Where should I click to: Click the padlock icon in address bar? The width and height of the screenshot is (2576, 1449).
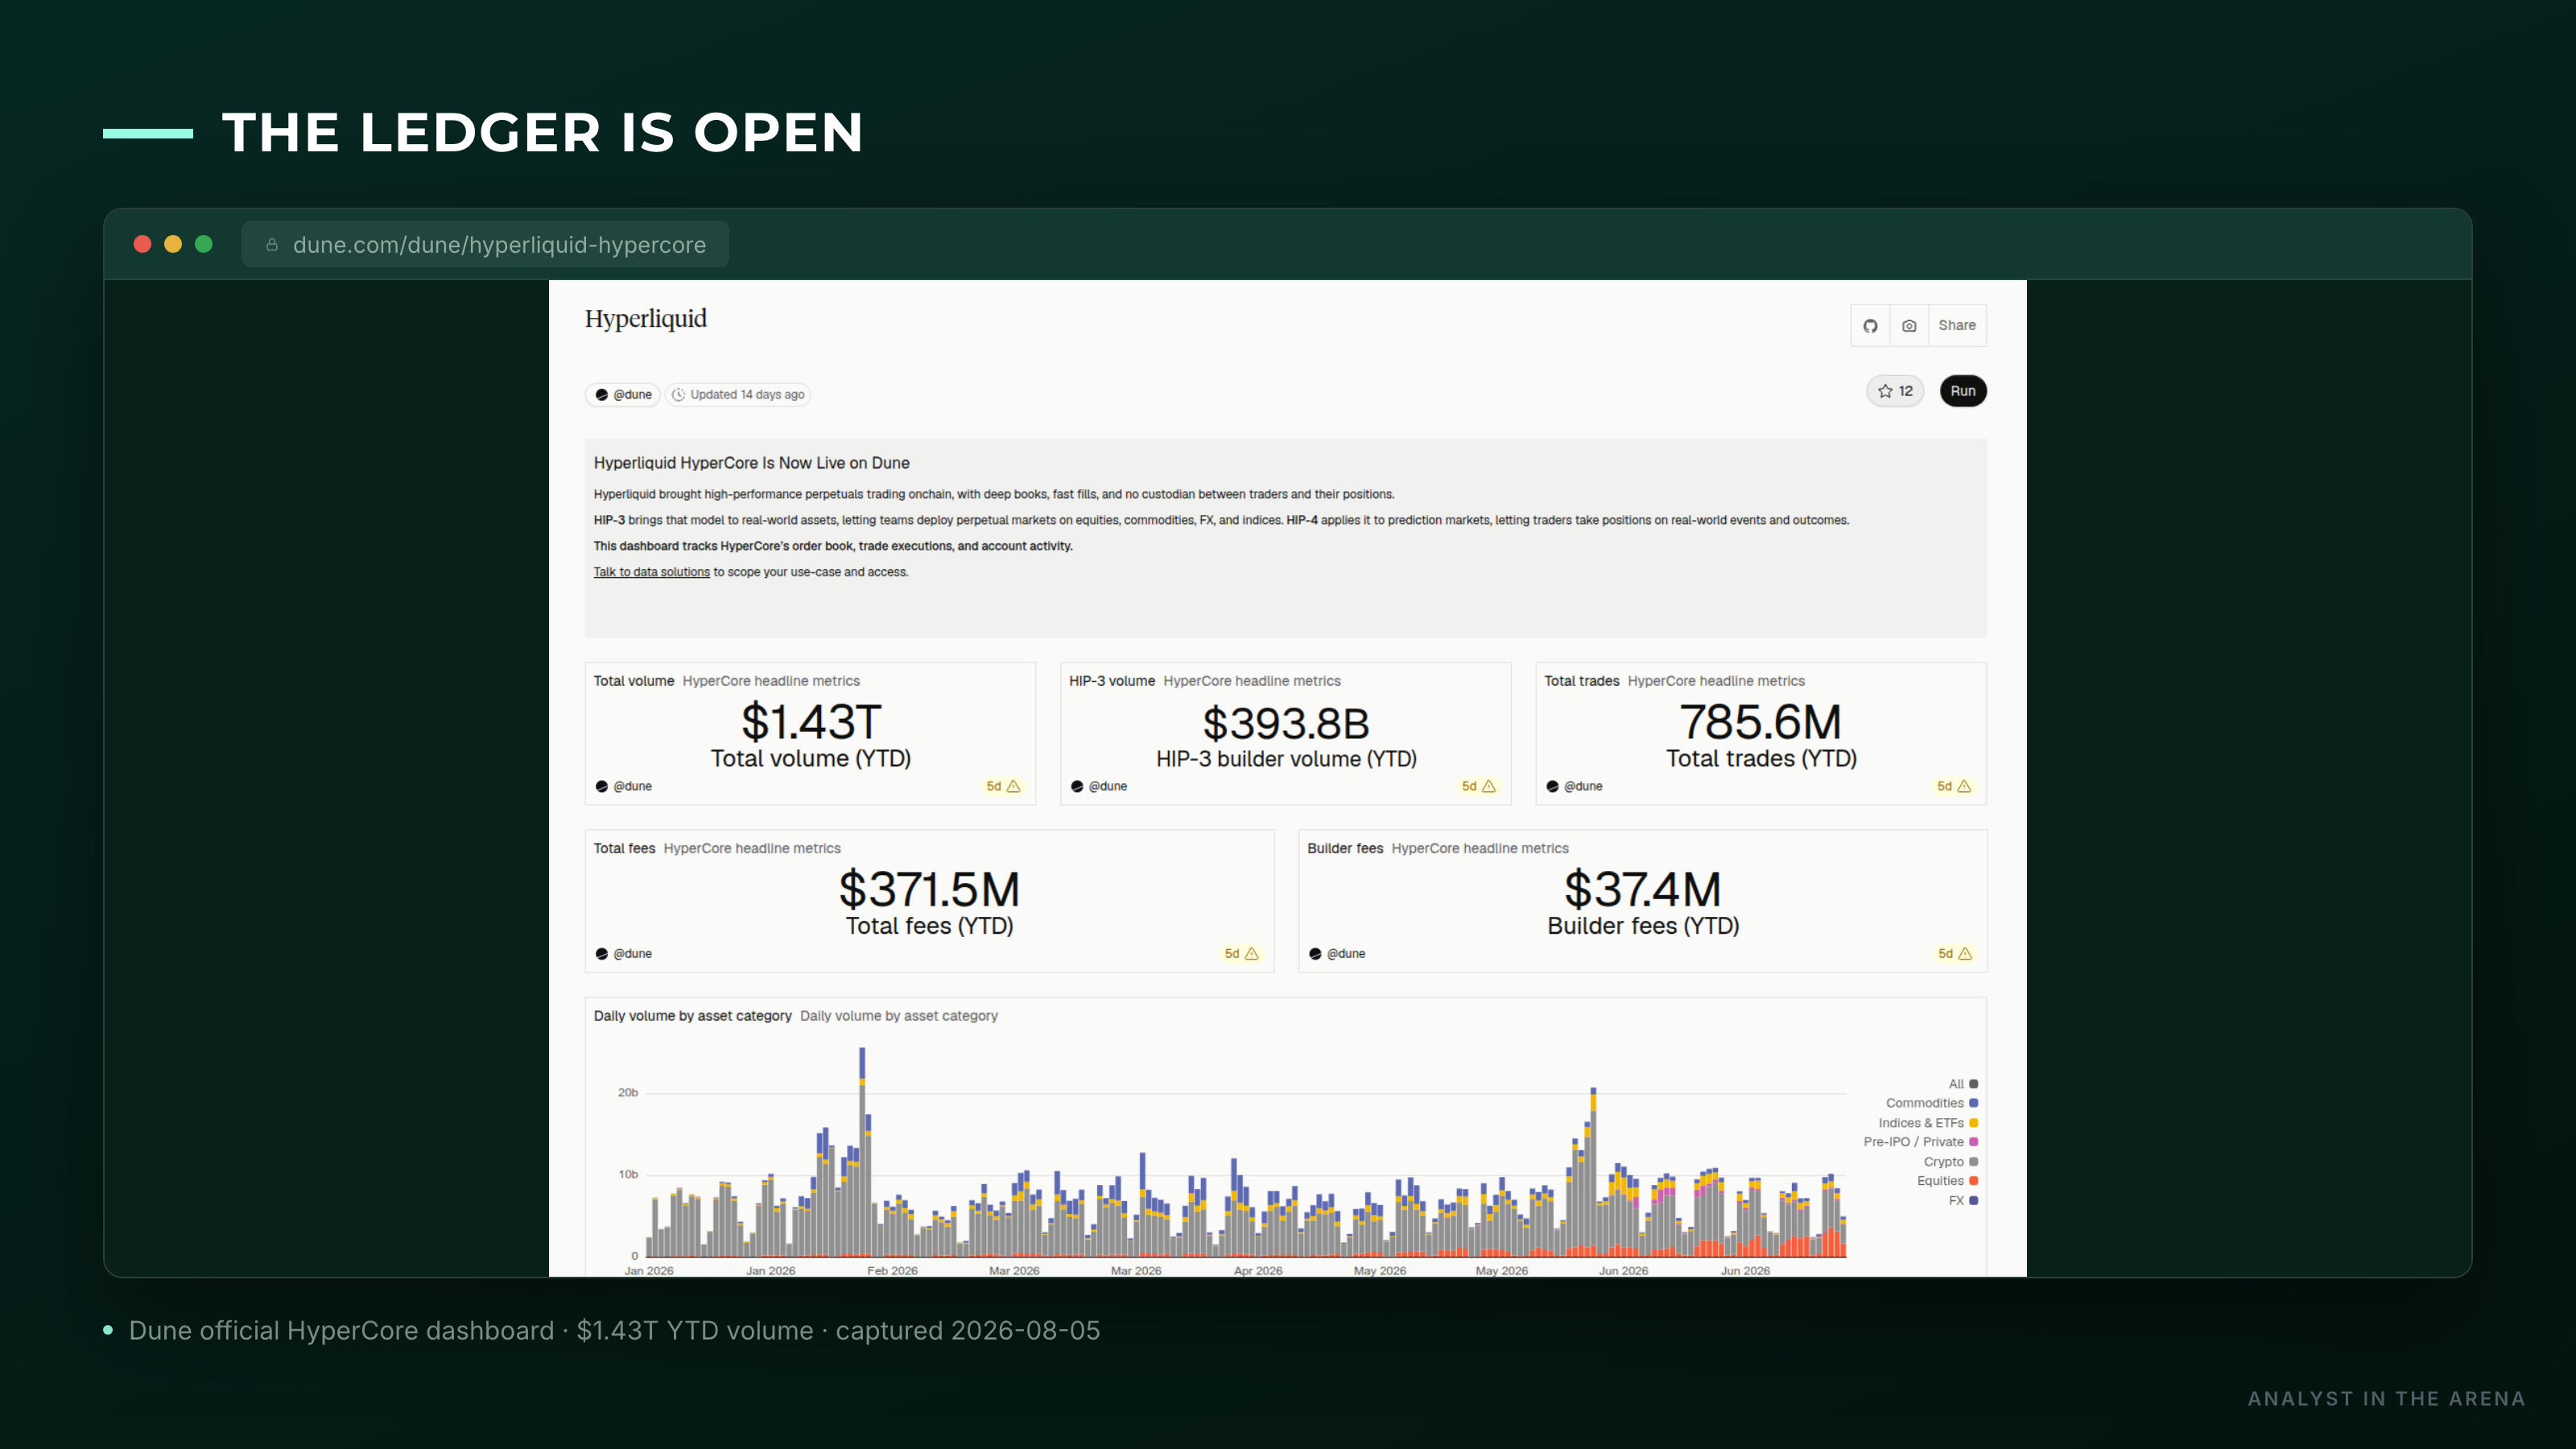[x=271, y=245]
